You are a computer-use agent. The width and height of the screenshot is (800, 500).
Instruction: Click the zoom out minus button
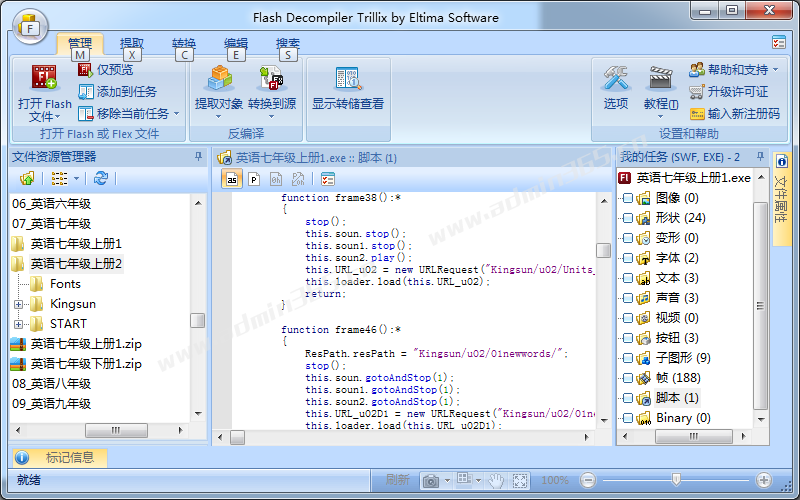coord(588,480)
